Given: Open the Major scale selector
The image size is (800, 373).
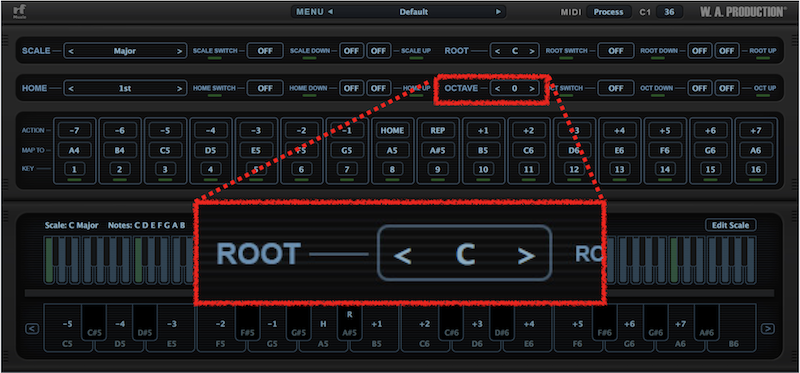Looking at the screenshot, I should [125, 51].
